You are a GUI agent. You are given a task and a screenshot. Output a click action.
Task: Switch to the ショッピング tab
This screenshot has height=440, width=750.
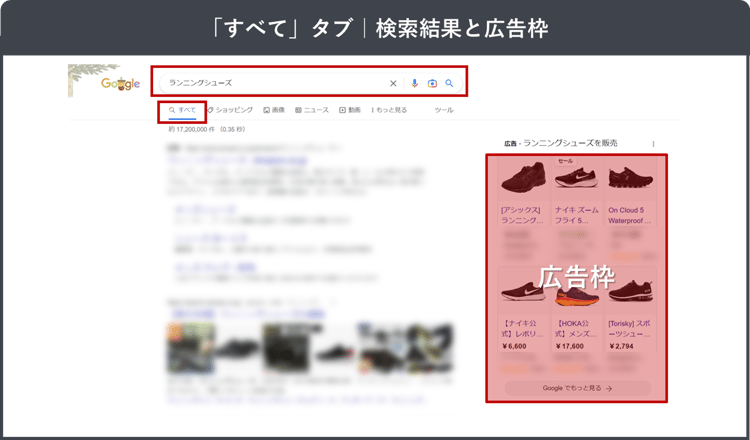[230, 110]
